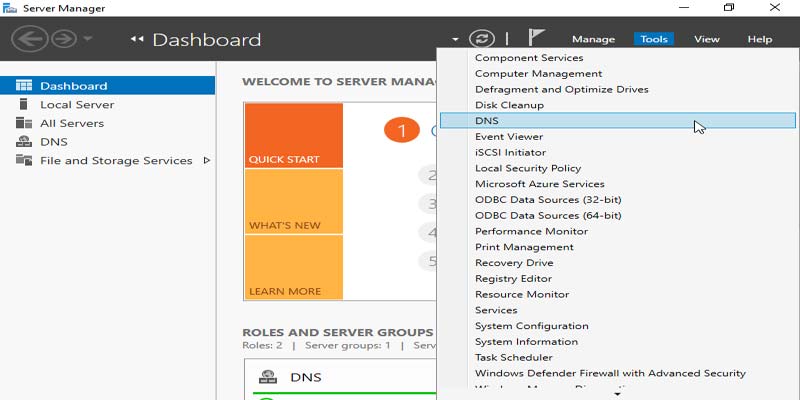Select Dashboard in the sidebar
The height and width of the screenshot is (400, 800).
point(107,86)
